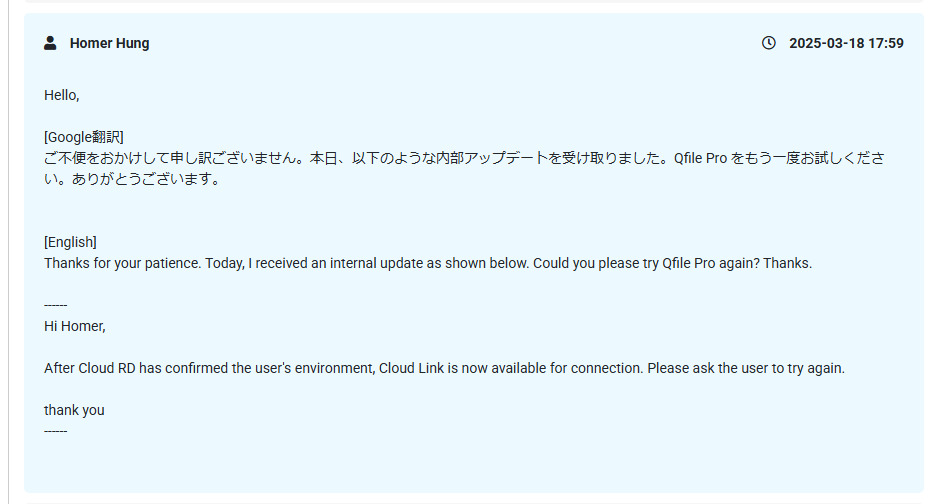Screen dimensions: 937x504
Task: Click "Qfile Pro again?" in the English sentence
Action: [715, 263]
